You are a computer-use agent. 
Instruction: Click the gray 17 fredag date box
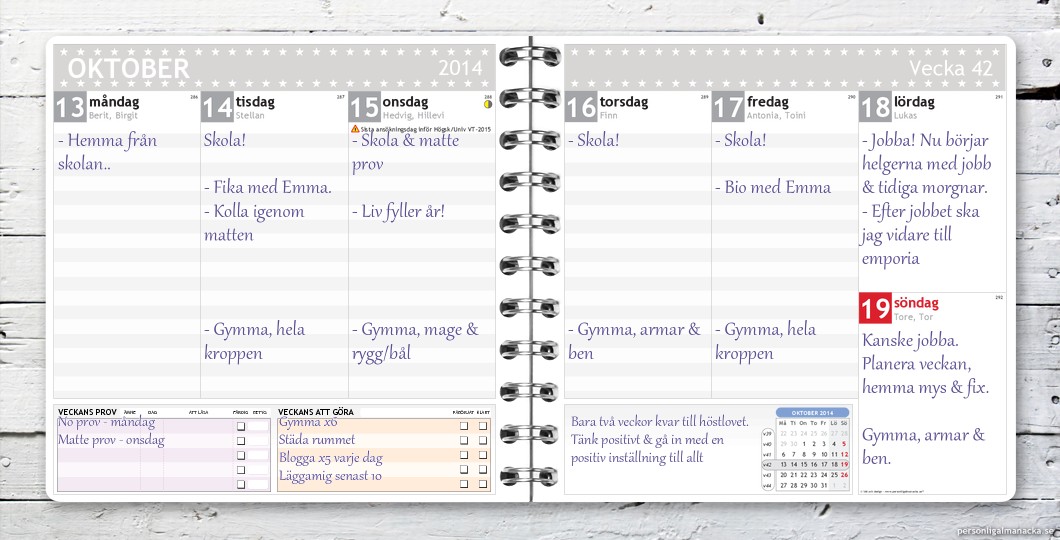[x=728, y=108]
